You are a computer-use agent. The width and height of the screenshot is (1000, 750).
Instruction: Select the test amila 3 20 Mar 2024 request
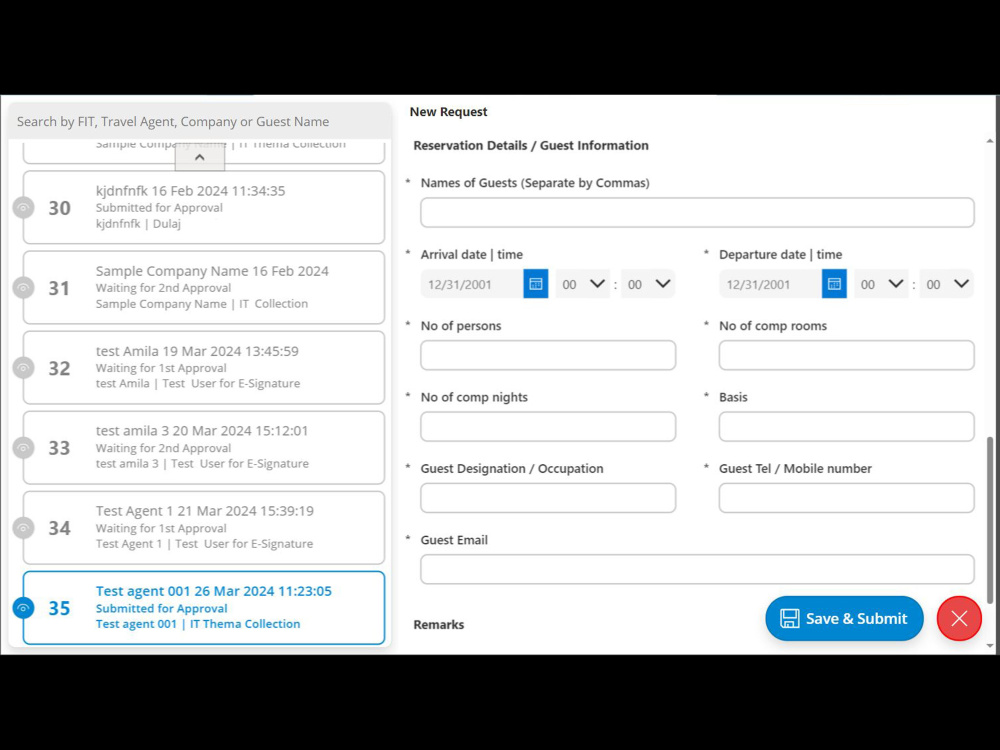point(204,448)
